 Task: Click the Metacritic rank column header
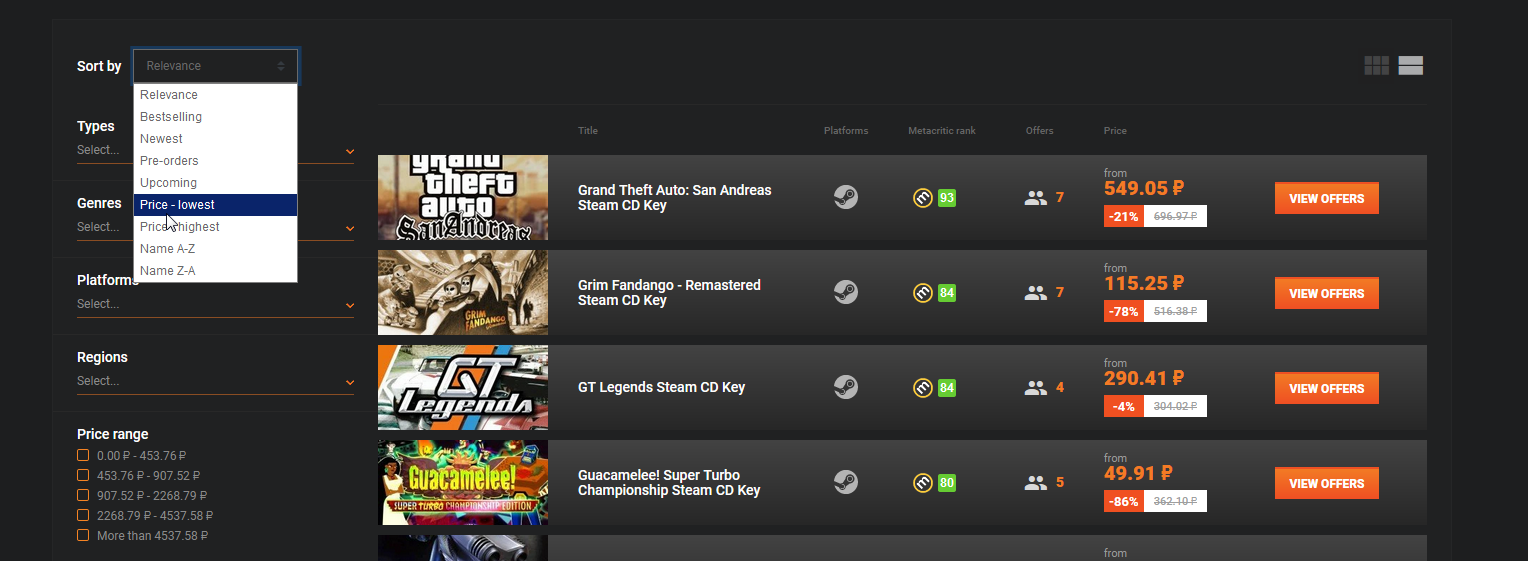941,131
